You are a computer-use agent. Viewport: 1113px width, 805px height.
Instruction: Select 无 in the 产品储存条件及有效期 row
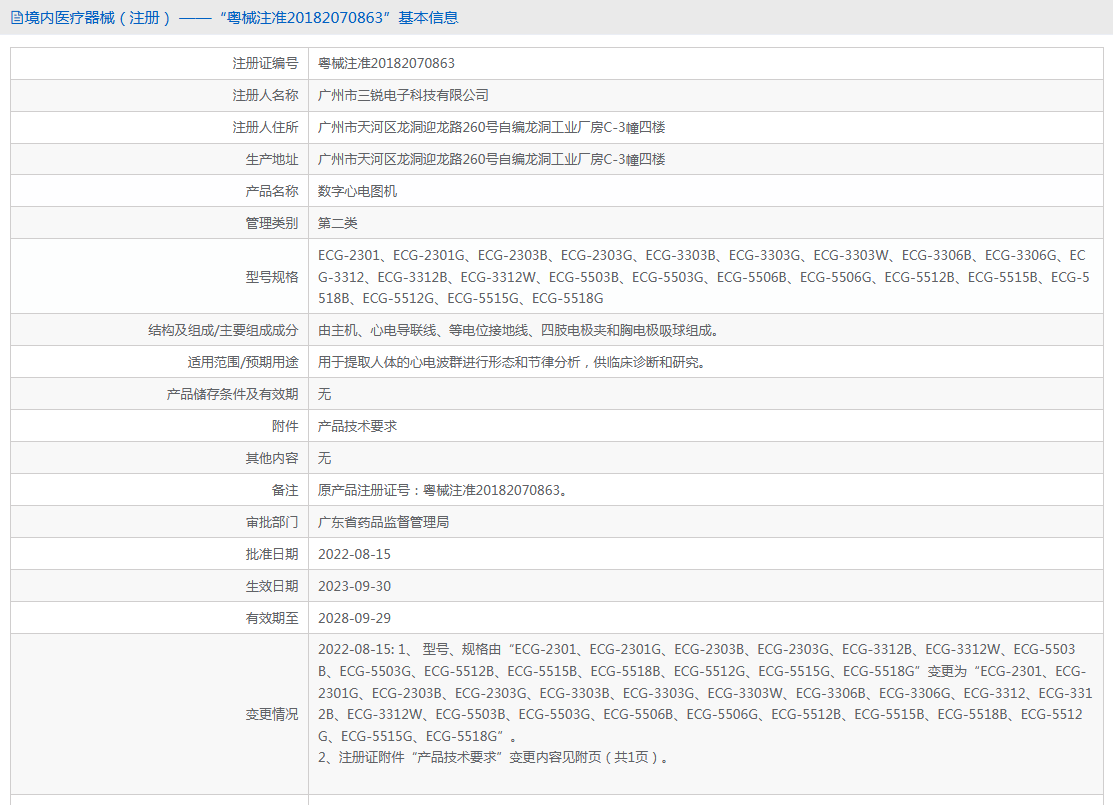point(324,394)
